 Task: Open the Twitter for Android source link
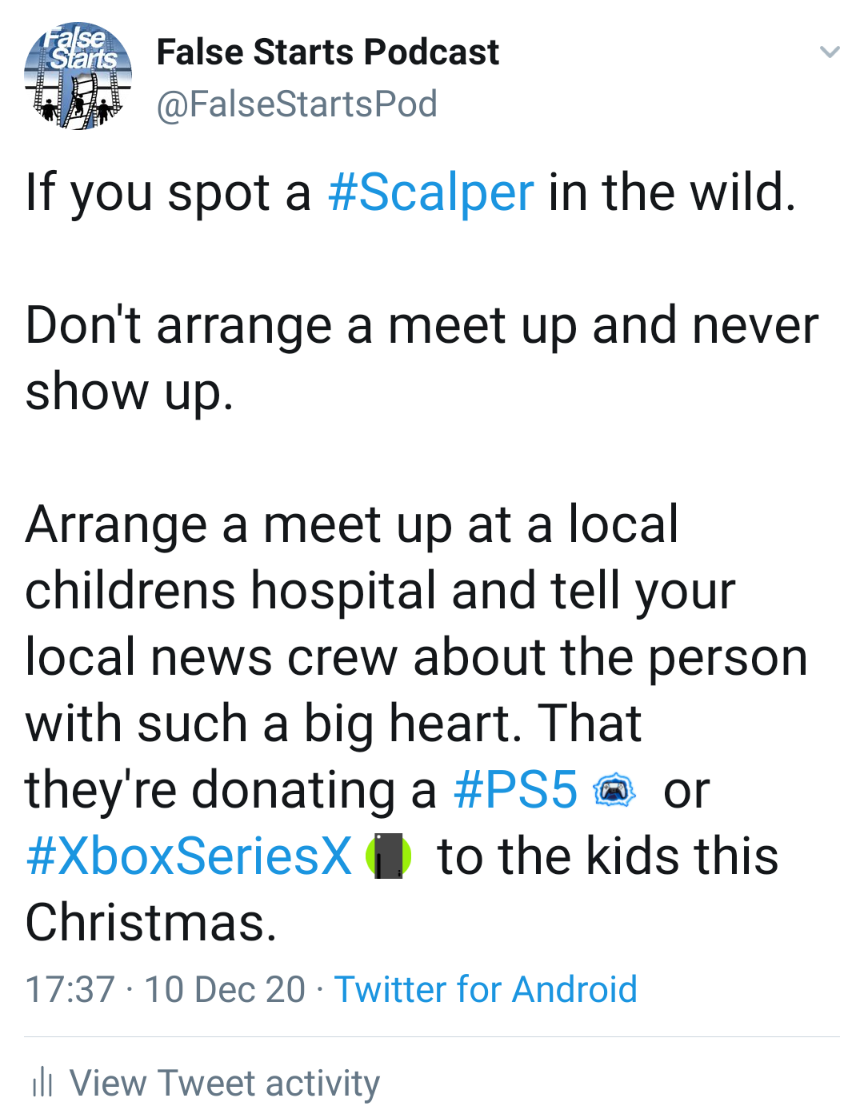tap(486, 989)
